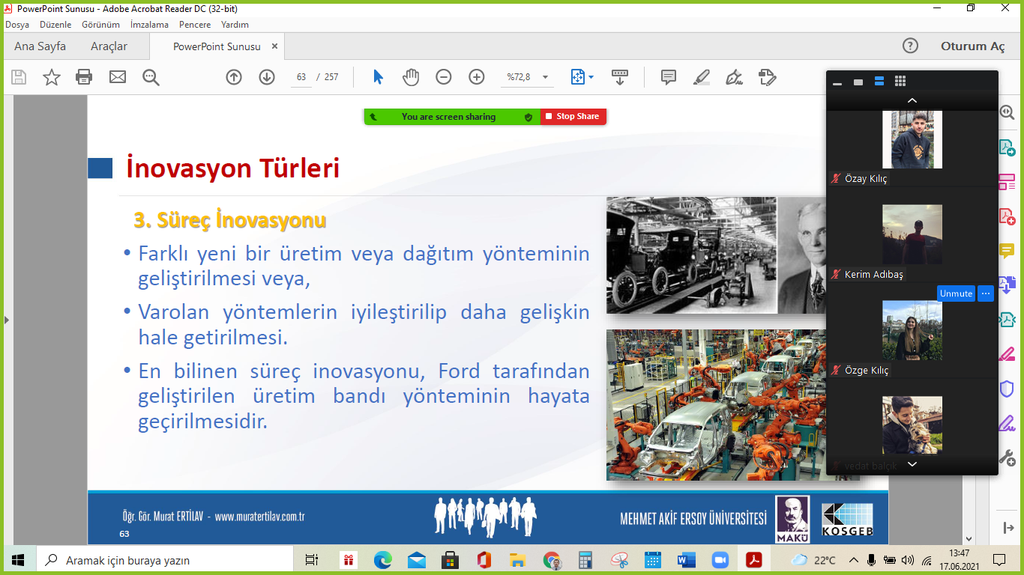Open the Görünüm menu
1024x575 pixels.
tap(101, 24)
